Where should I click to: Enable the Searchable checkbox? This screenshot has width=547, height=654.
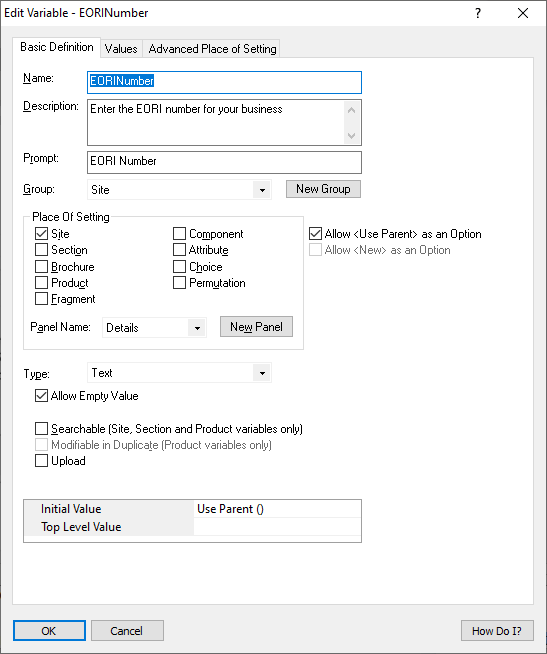pos(41,429)
